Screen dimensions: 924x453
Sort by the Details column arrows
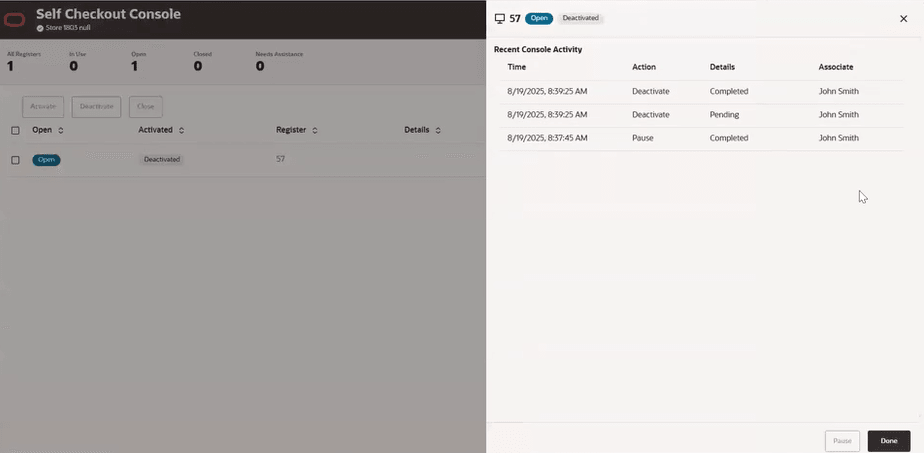pyautogui.click(x=438, y=131)
